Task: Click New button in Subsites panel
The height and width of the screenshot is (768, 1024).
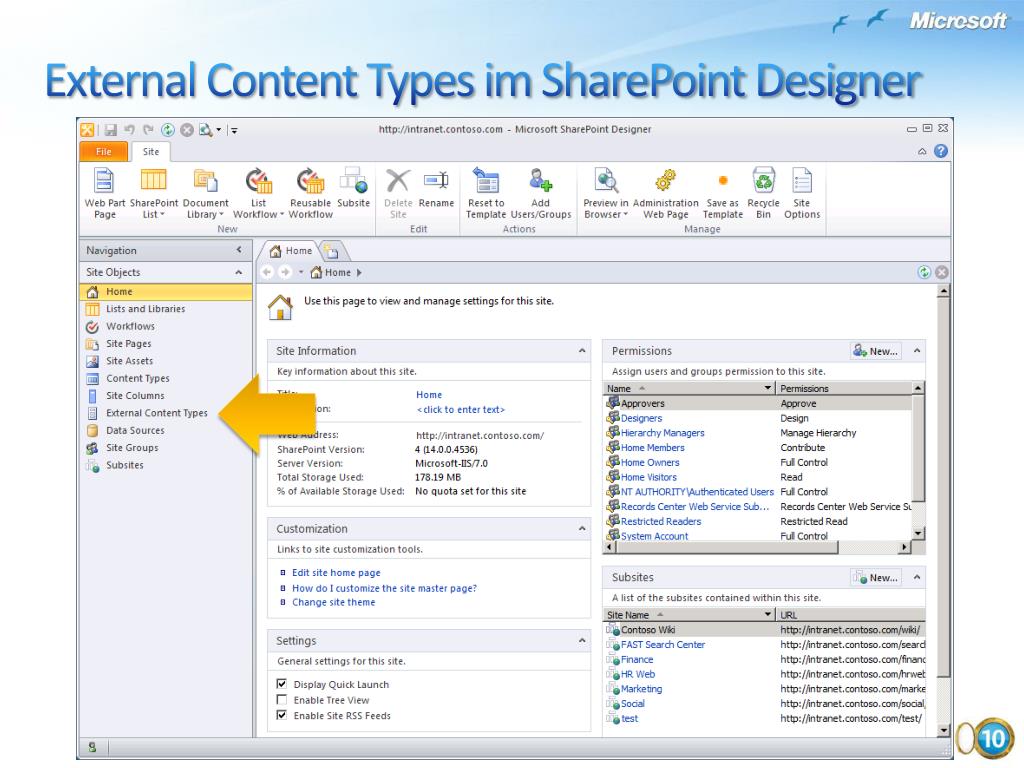Action: point(876,578)
